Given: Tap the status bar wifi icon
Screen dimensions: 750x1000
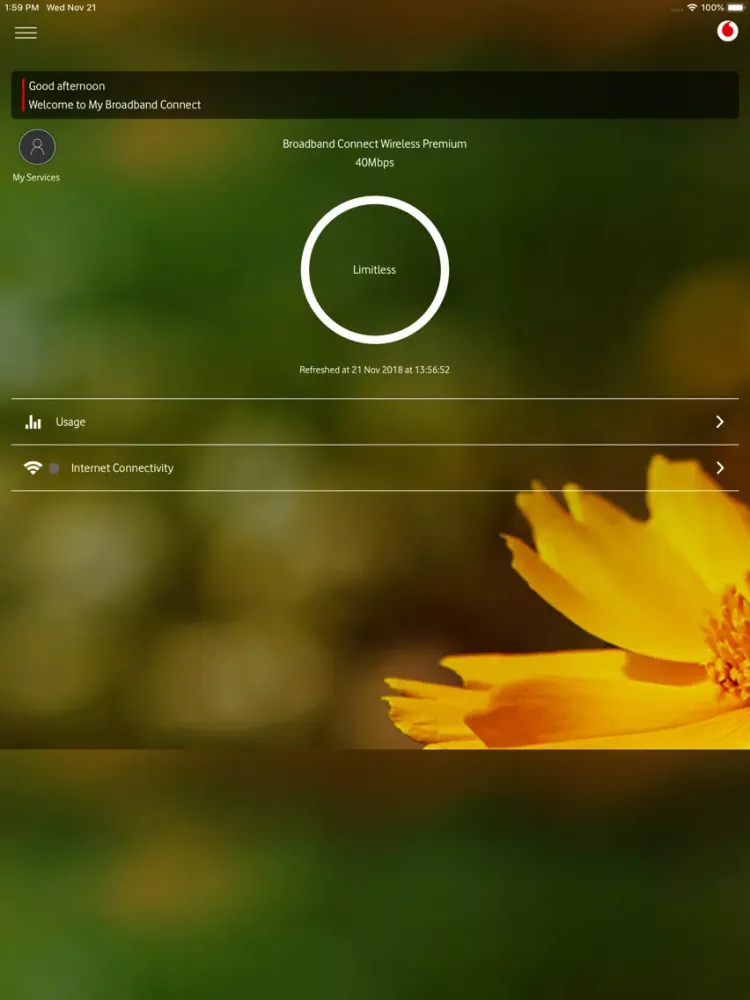Looking at the screenshot, I should (692, 8).
